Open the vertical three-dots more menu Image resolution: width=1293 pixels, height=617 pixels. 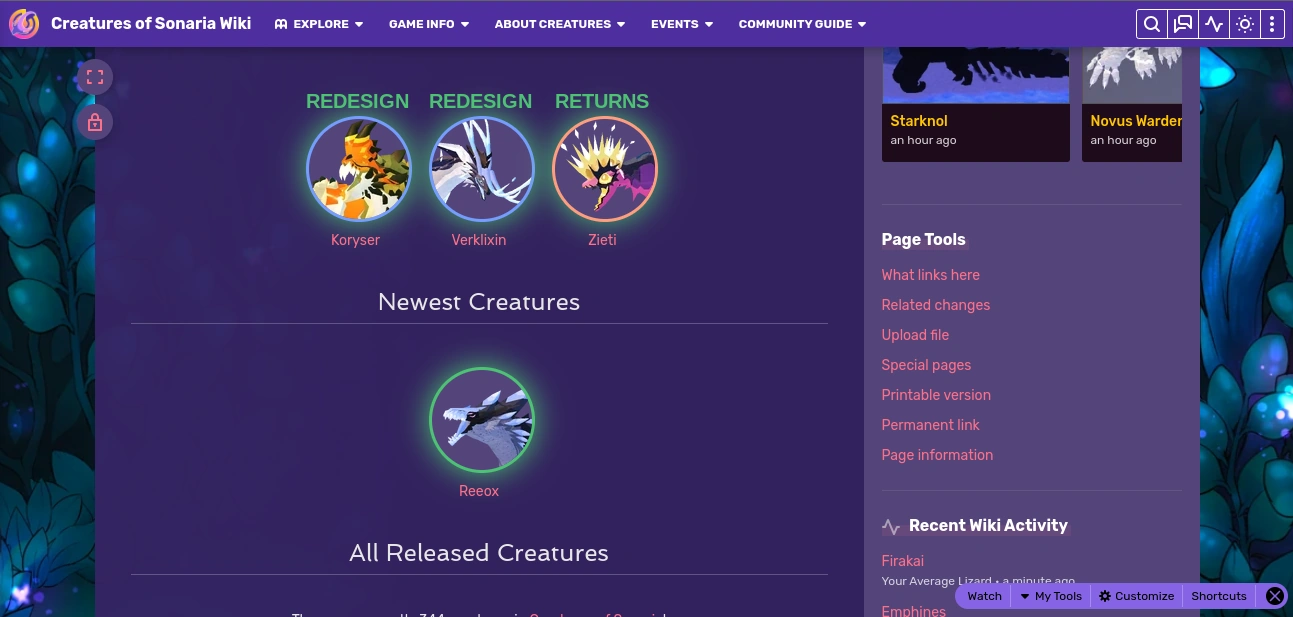click(x=1272, y=24)
